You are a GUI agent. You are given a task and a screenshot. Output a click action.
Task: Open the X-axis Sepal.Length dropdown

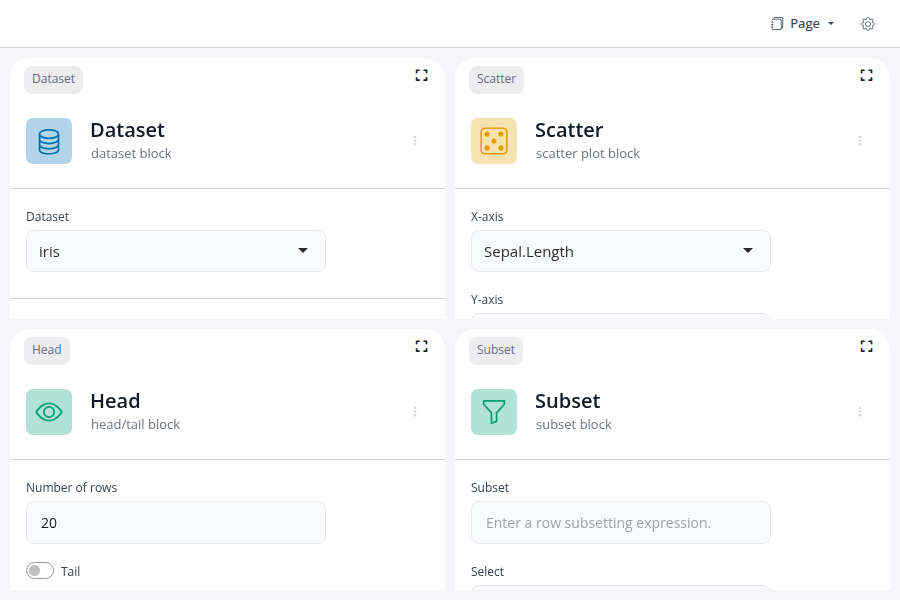(621, 251)
